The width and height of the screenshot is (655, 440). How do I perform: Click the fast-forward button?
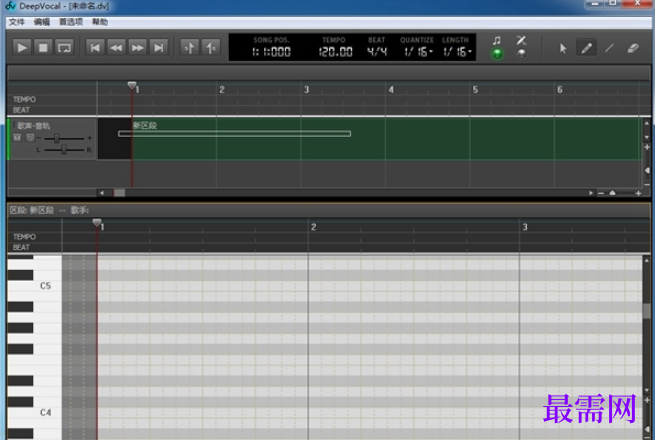(137, 48)
